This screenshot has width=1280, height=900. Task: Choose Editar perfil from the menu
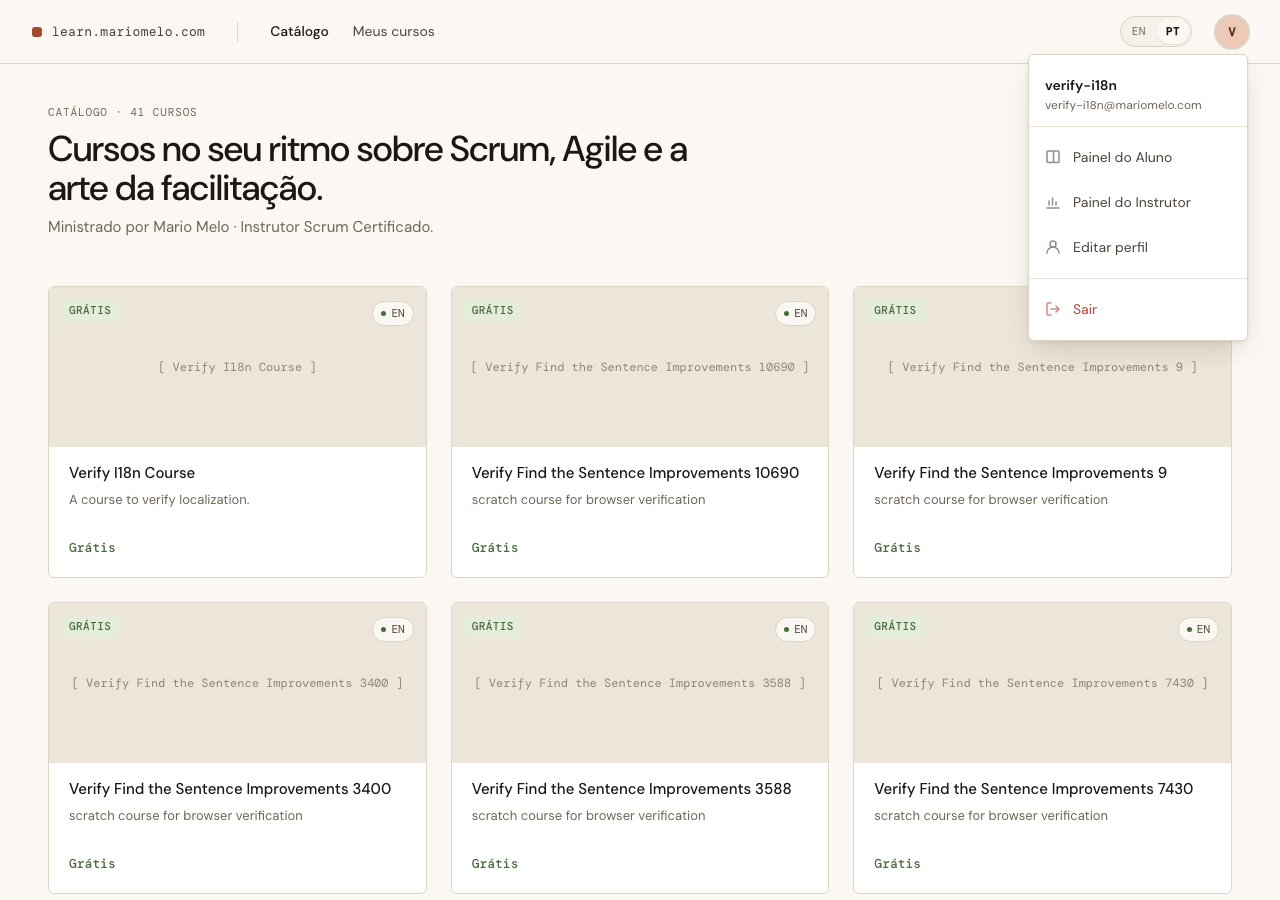[1138, 247]
